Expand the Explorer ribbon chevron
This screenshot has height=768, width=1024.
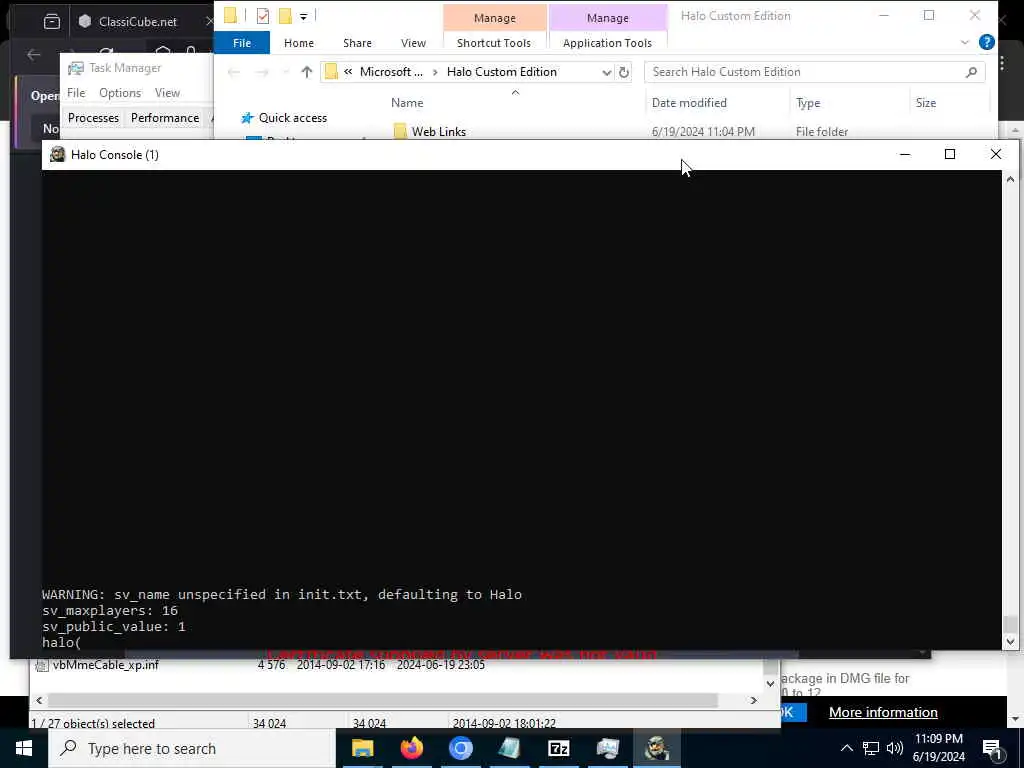[x=965, y=42]
